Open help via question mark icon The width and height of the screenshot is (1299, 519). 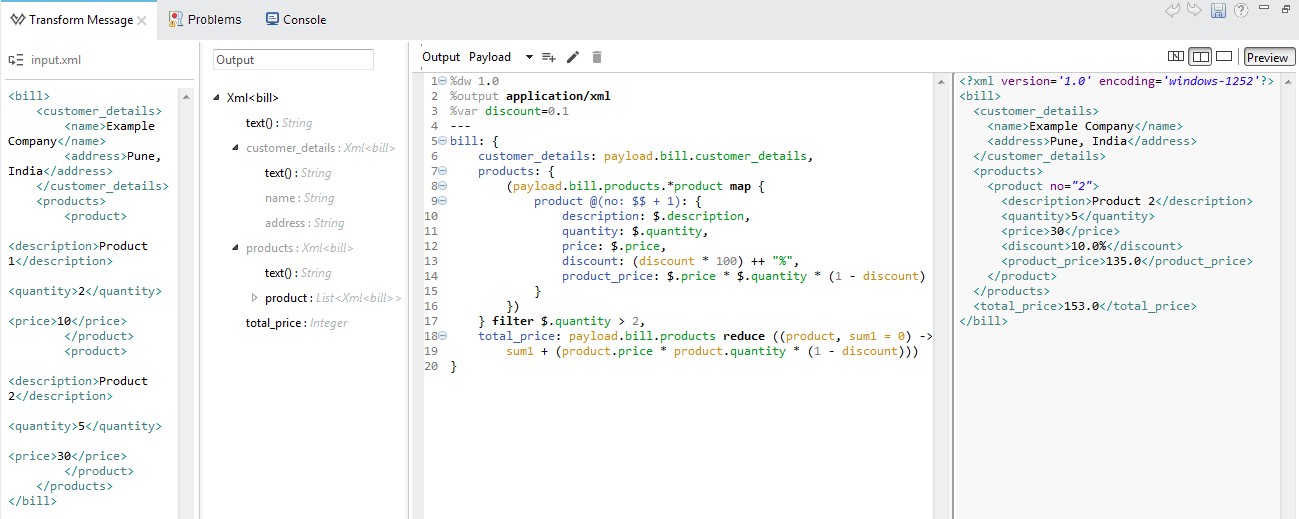pyautogui.click(x=1241, y=10)
